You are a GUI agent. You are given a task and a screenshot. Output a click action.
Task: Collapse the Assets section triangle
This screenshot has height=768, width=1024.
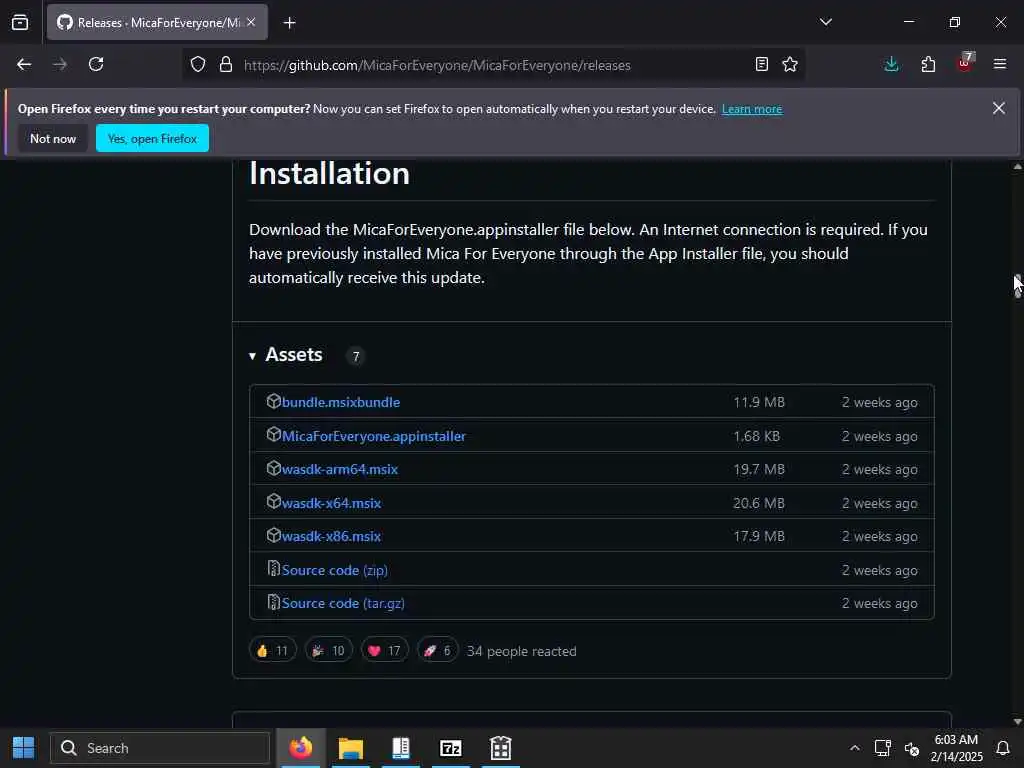[x=252, y=356]
